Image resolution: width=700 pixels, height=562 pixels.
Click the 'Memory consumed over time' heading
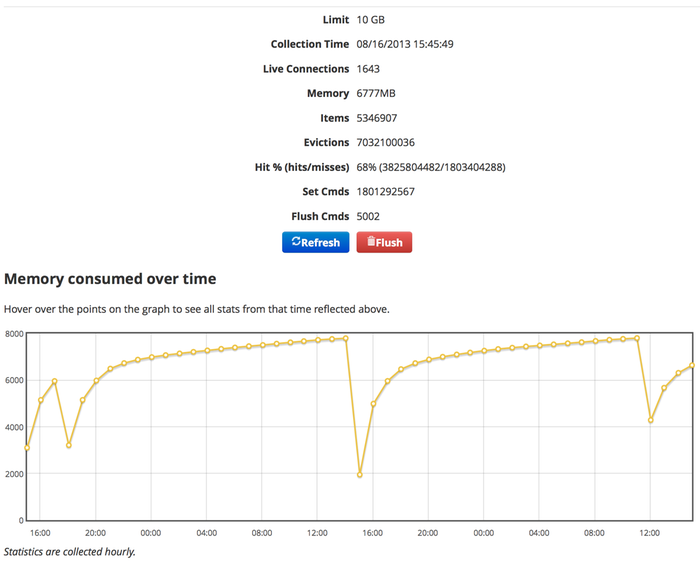point(110,279)
